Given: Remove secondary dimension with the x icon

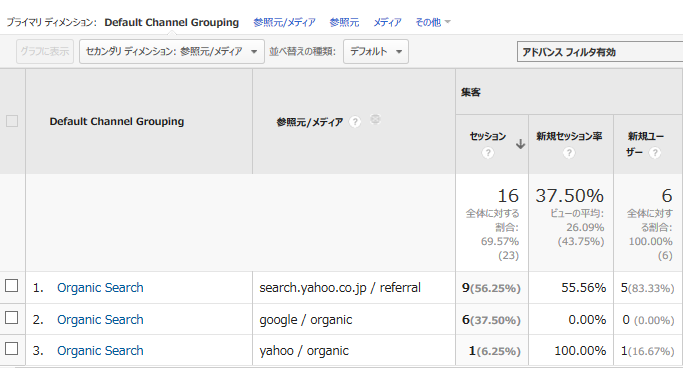Looking at the screenshot, I should point(375,119).
